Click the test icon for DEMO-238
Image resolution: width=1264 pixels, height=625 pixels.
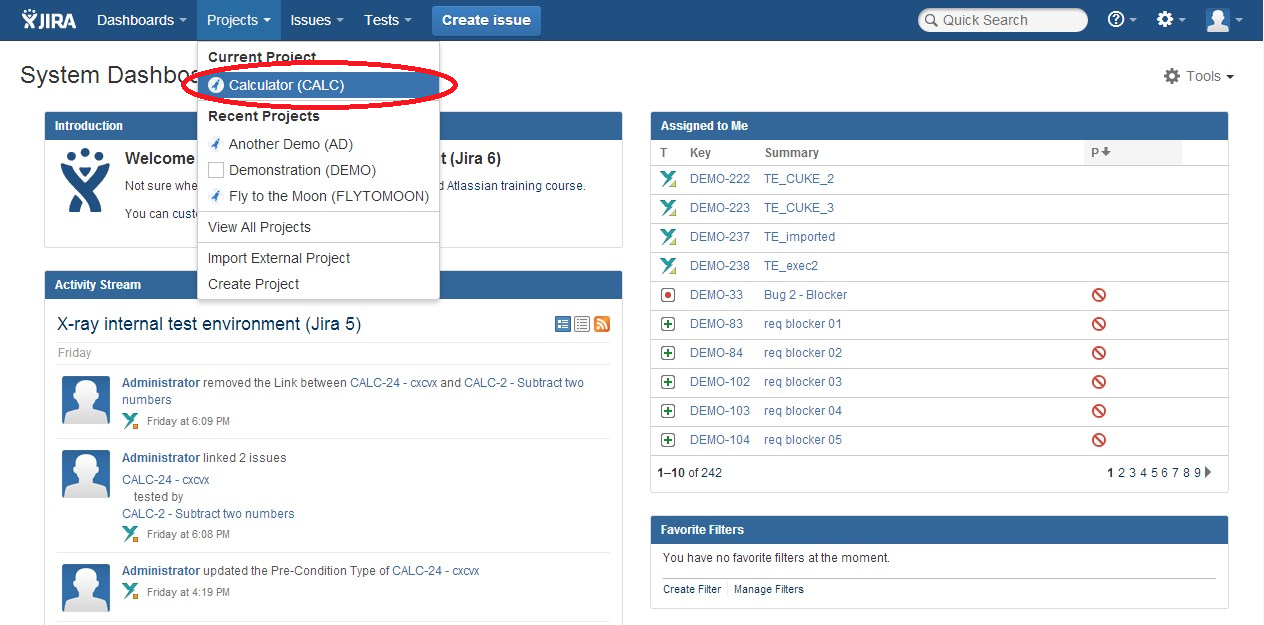(668, 266)
